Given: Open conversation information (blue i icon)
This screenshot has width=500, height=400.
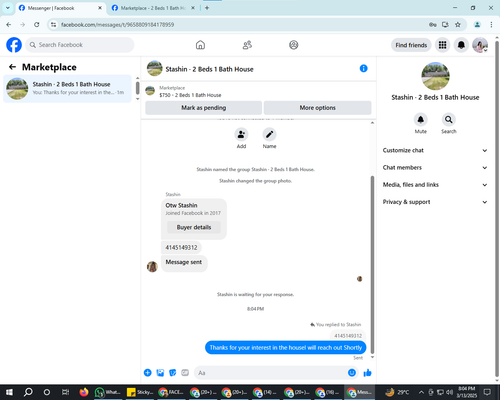Looking at the screenshot, I should coord(364,68).
